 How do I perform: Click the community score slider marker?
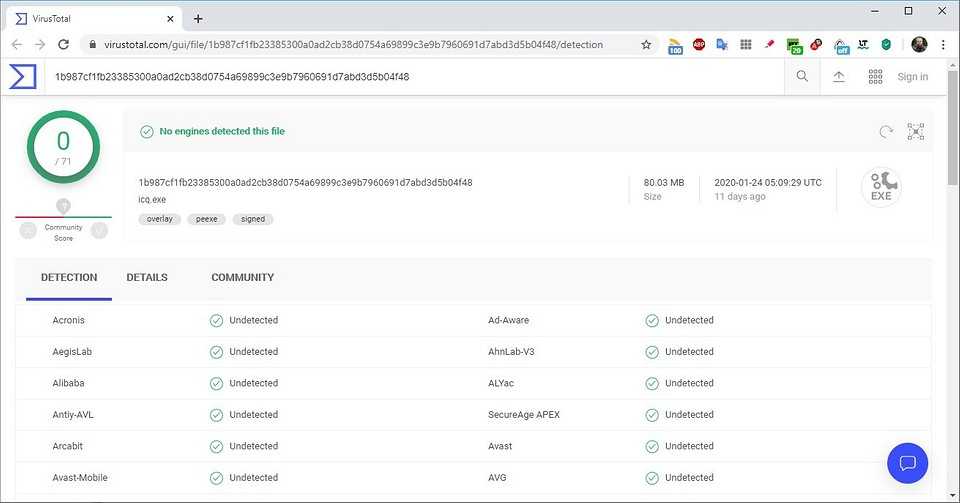63,206
